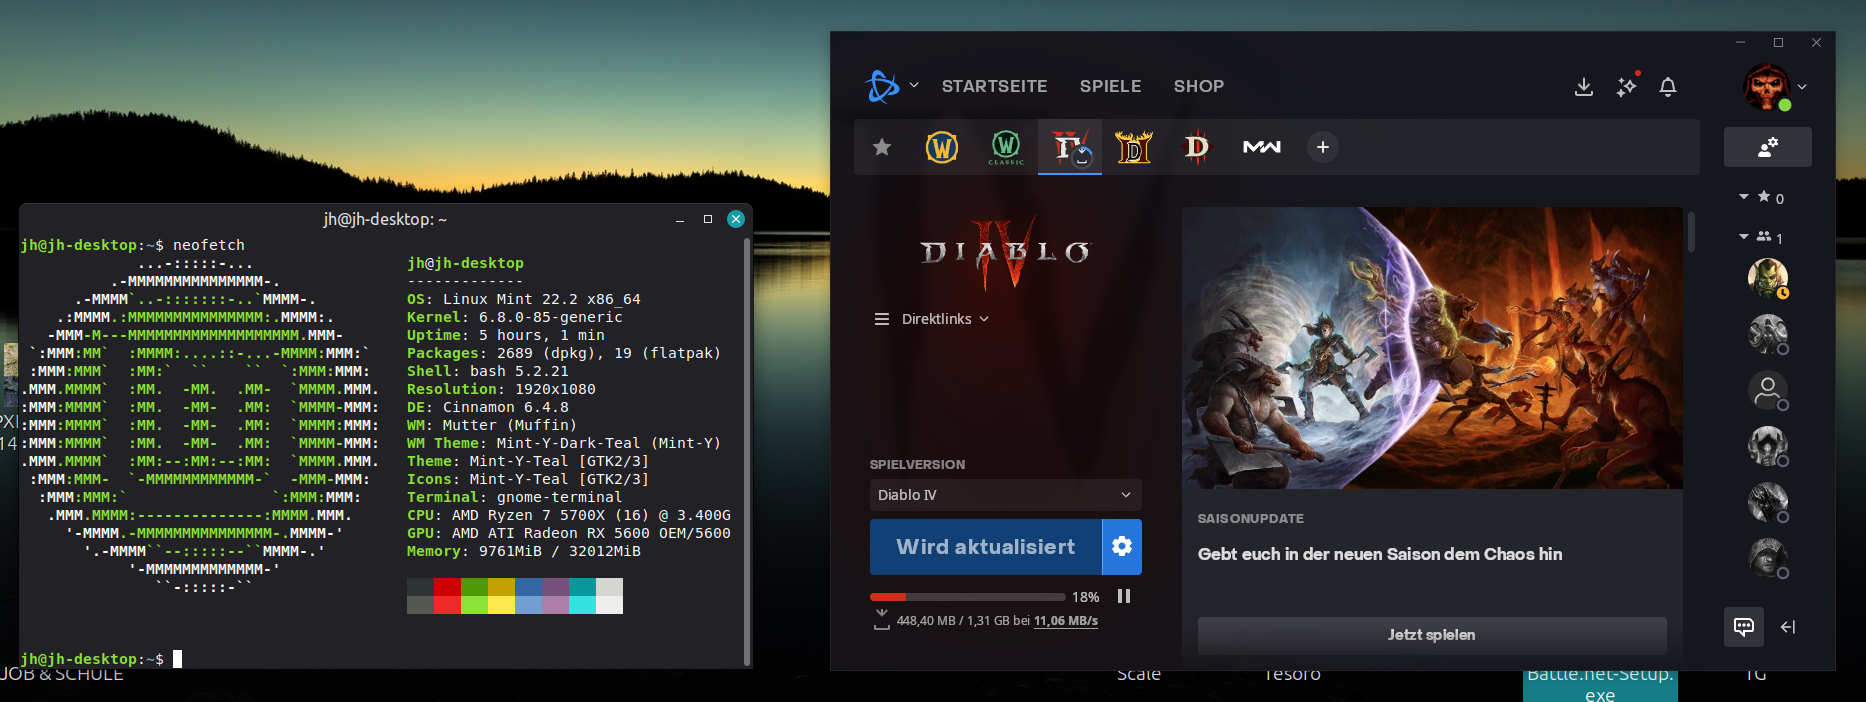Viewport: 1866px width, 702px height.
Task: Expand the profile dropdown arrow next to avatar
Action: click(1802, 87)
